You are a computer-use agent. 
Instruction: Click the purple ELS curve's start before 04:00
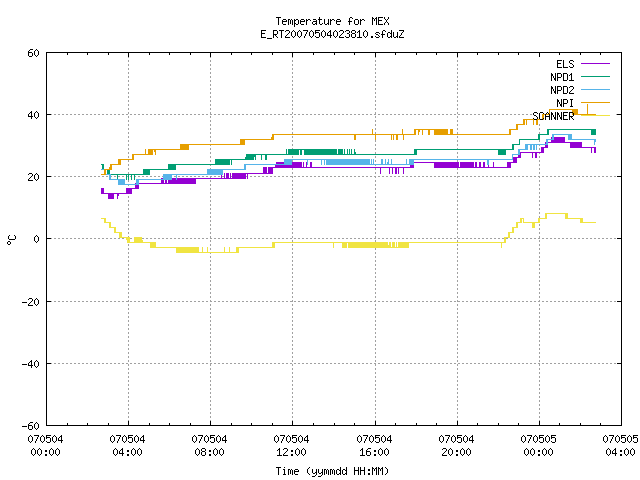pos(102,191)
